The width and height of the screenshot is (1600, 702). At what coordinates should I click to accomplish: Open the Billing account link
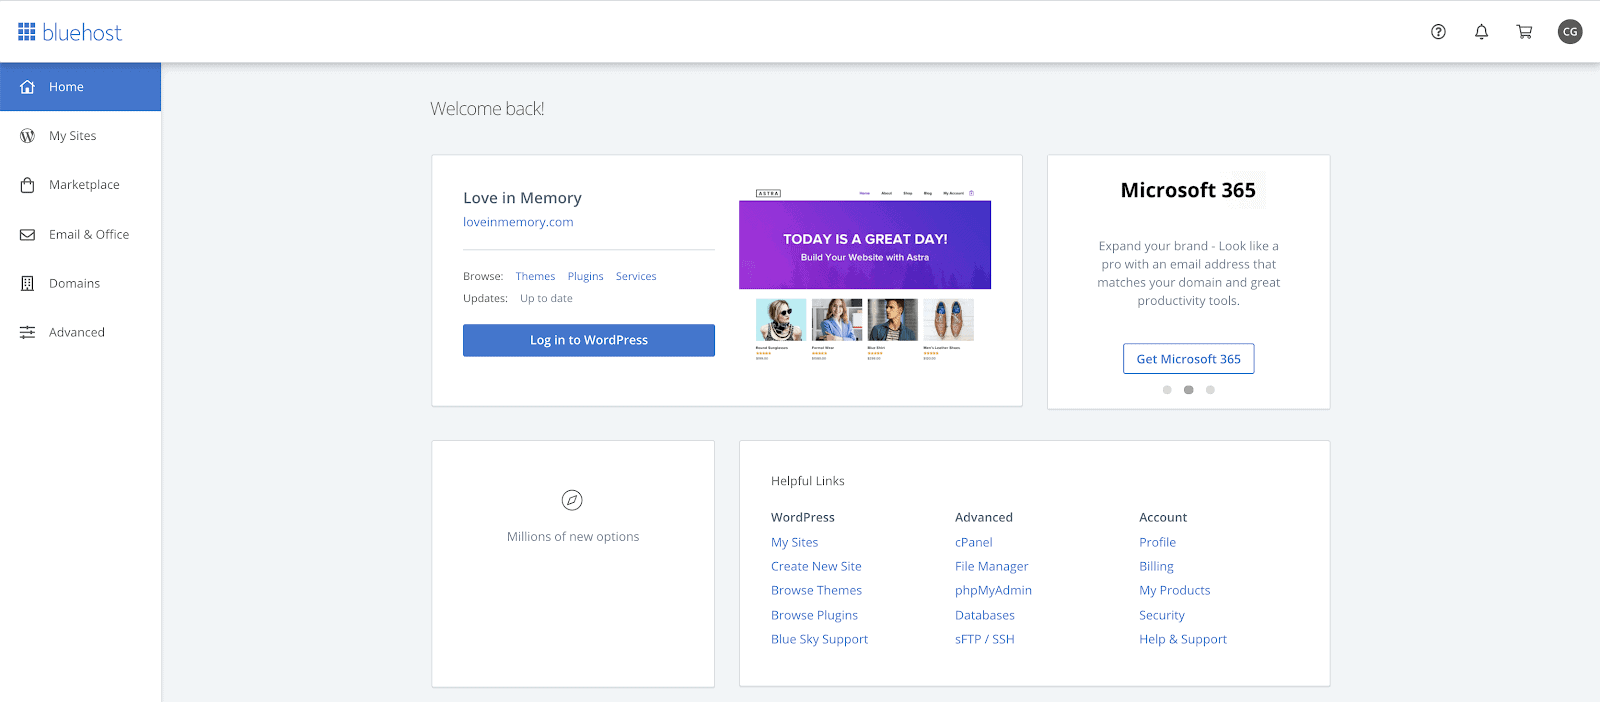[x=1156, y=566]
